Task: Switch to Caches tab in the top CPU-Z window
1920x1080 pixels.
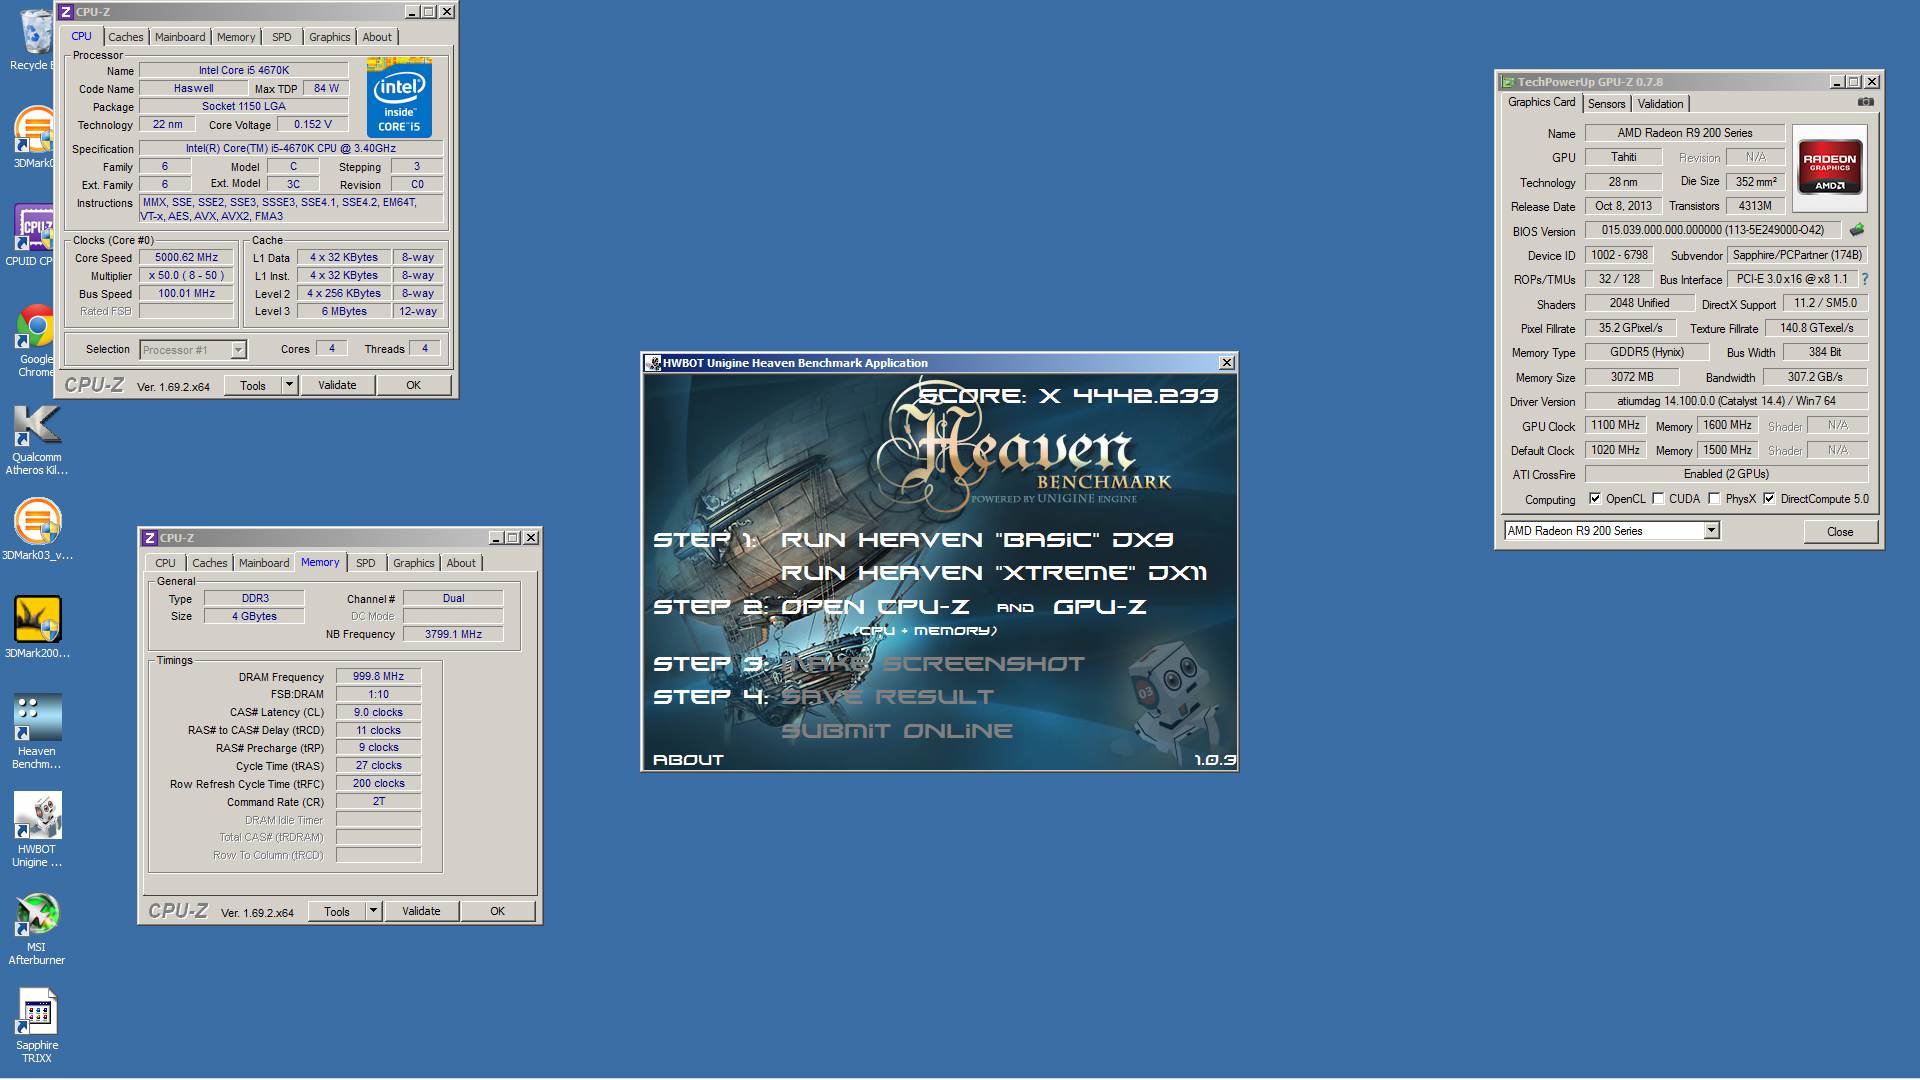Action: (126, 37)
